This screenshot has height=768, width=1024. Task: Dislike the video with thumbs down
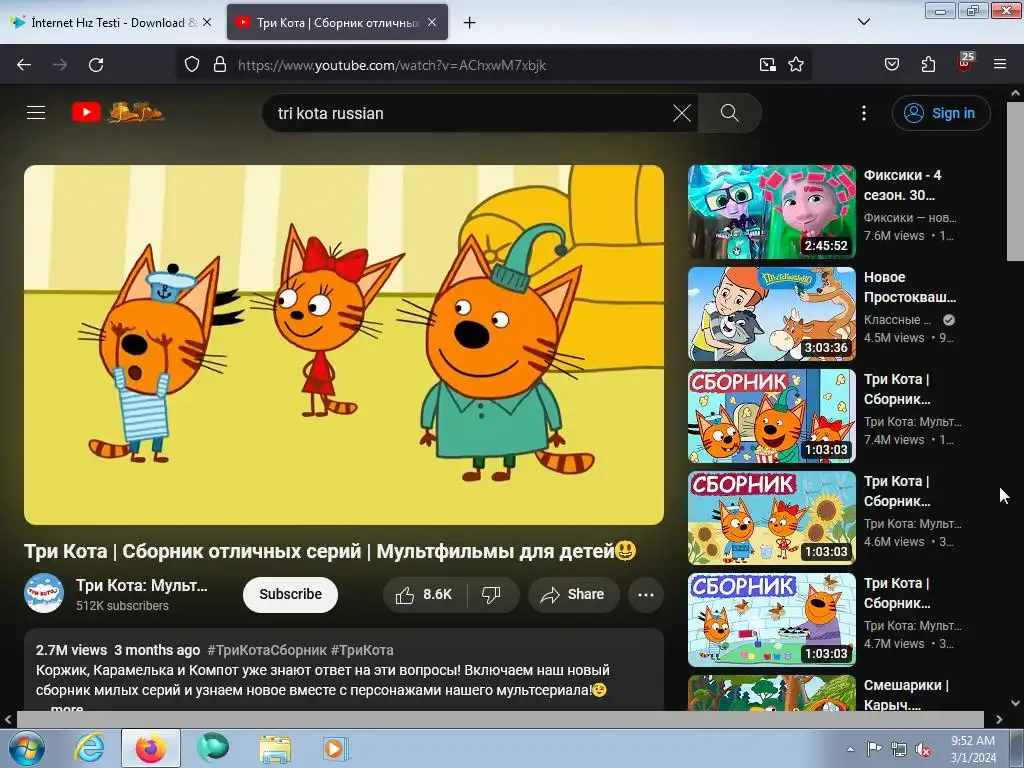[x=492, y=594]
